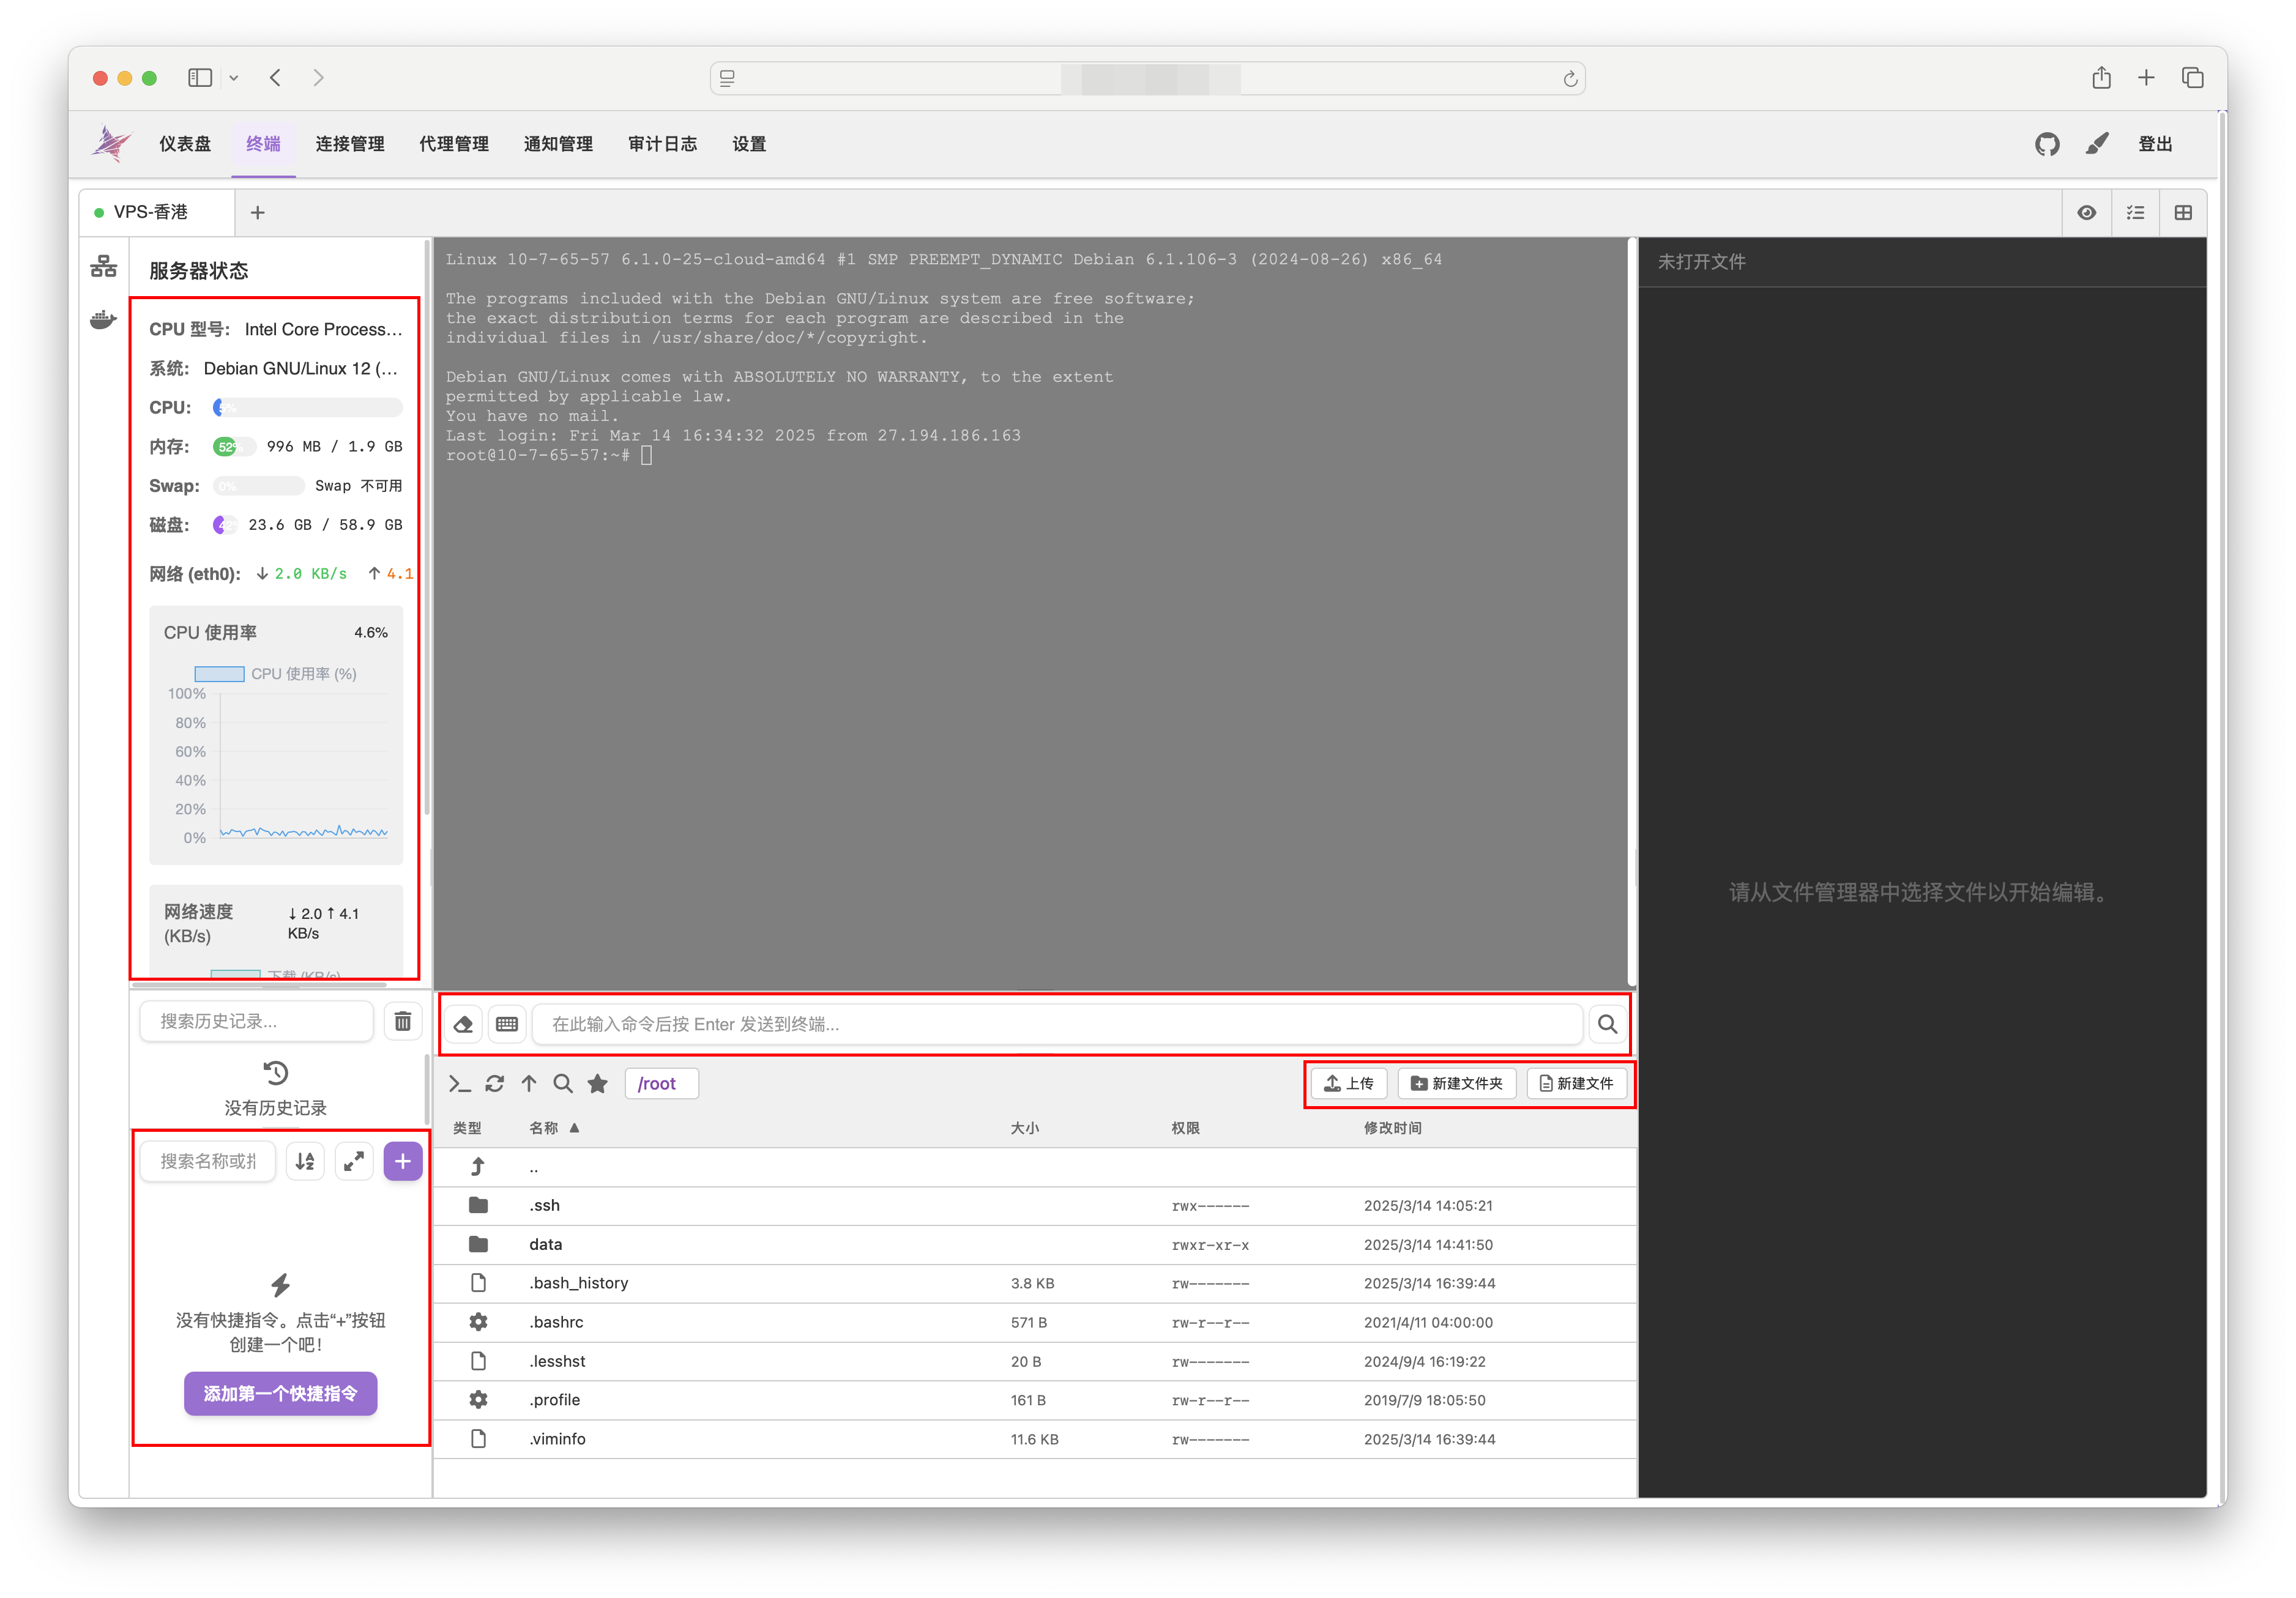Image resolution: width=2296 pixels, height=1598 pixels.
Task: Click the 添加第一个快捷指令 button
Action: 280,1393
